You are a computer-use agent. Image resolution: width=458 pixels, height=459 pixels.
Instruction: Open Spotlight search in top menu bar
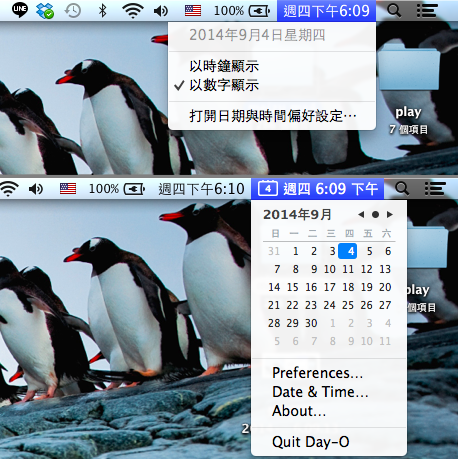click(394, 11)
